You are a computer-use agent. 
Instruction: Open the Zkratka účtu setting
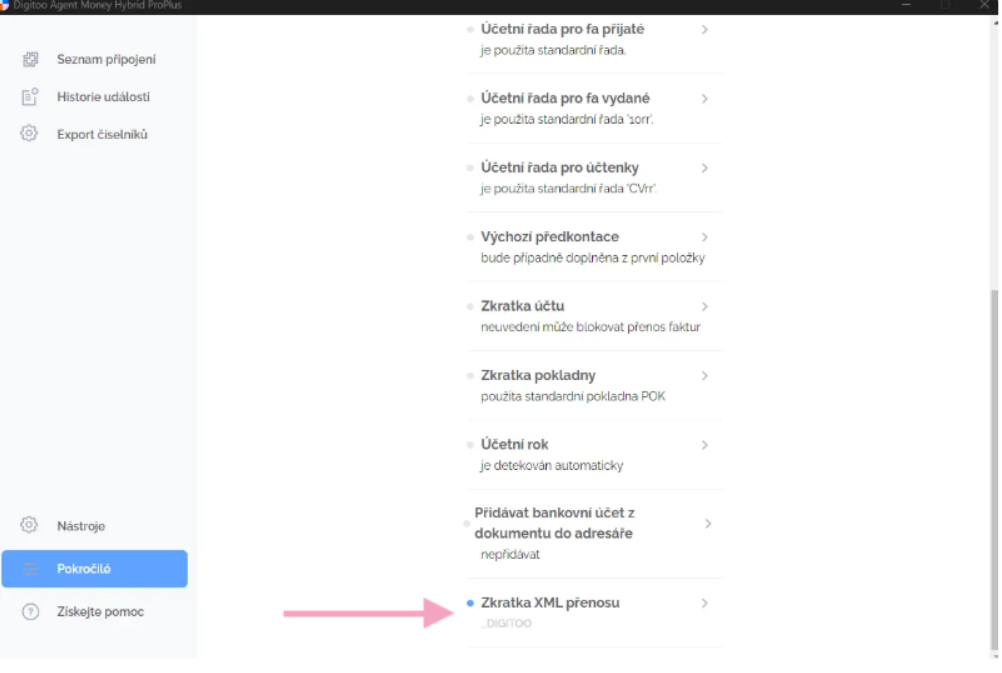(523, 306)
